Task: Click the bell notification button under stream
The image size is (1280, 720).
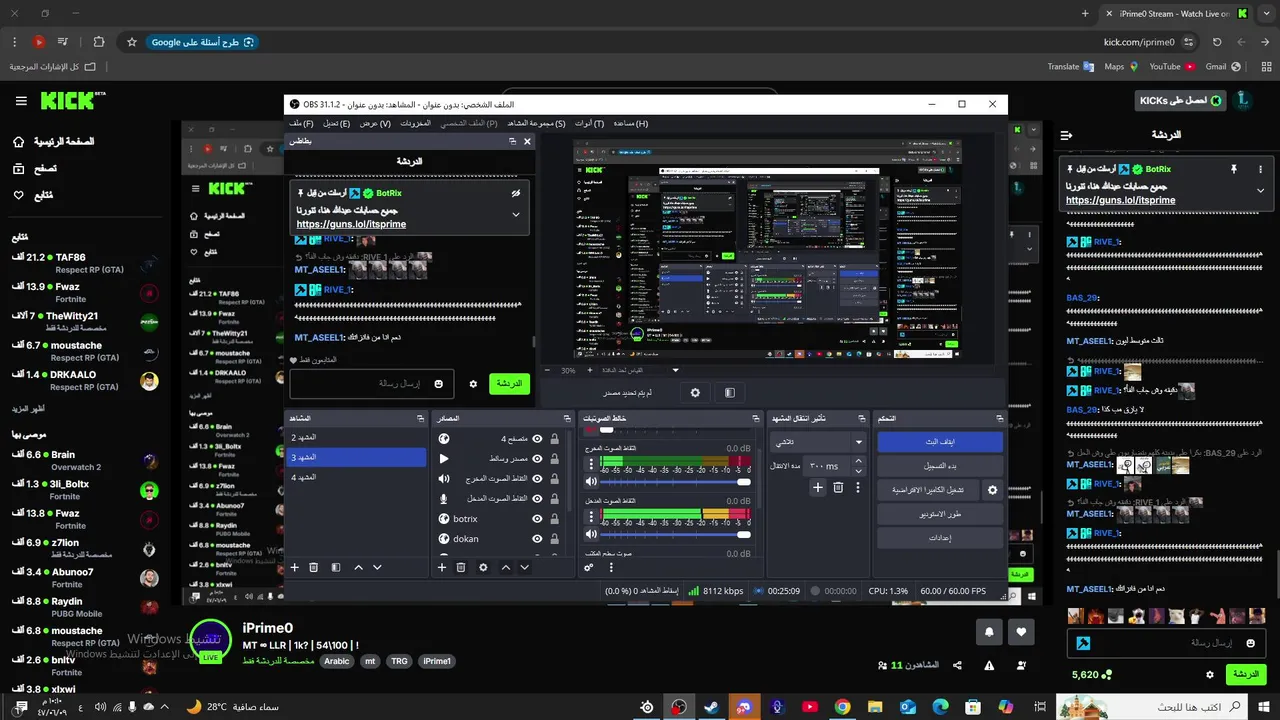Action: (989, 632)
